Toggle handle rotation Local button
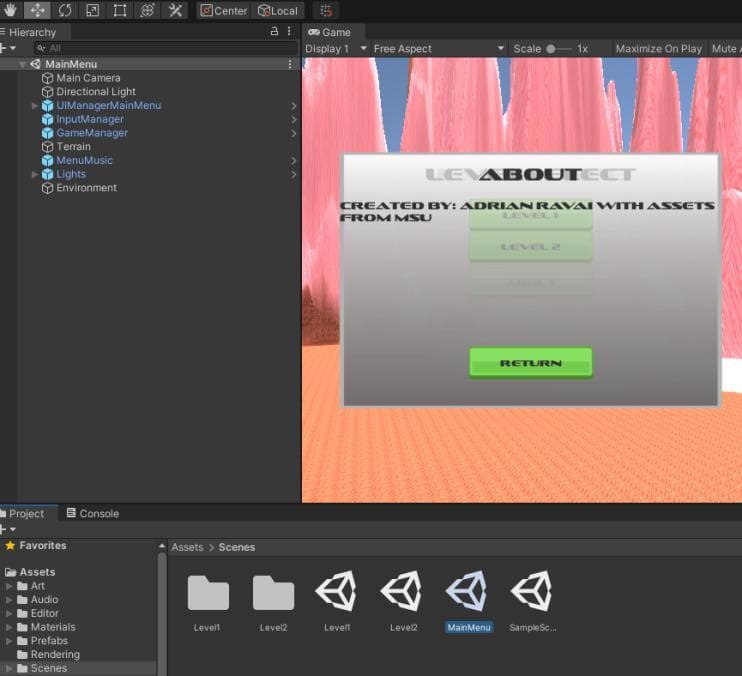The height and width of the screenshot is (676, 742). (278, 10)
